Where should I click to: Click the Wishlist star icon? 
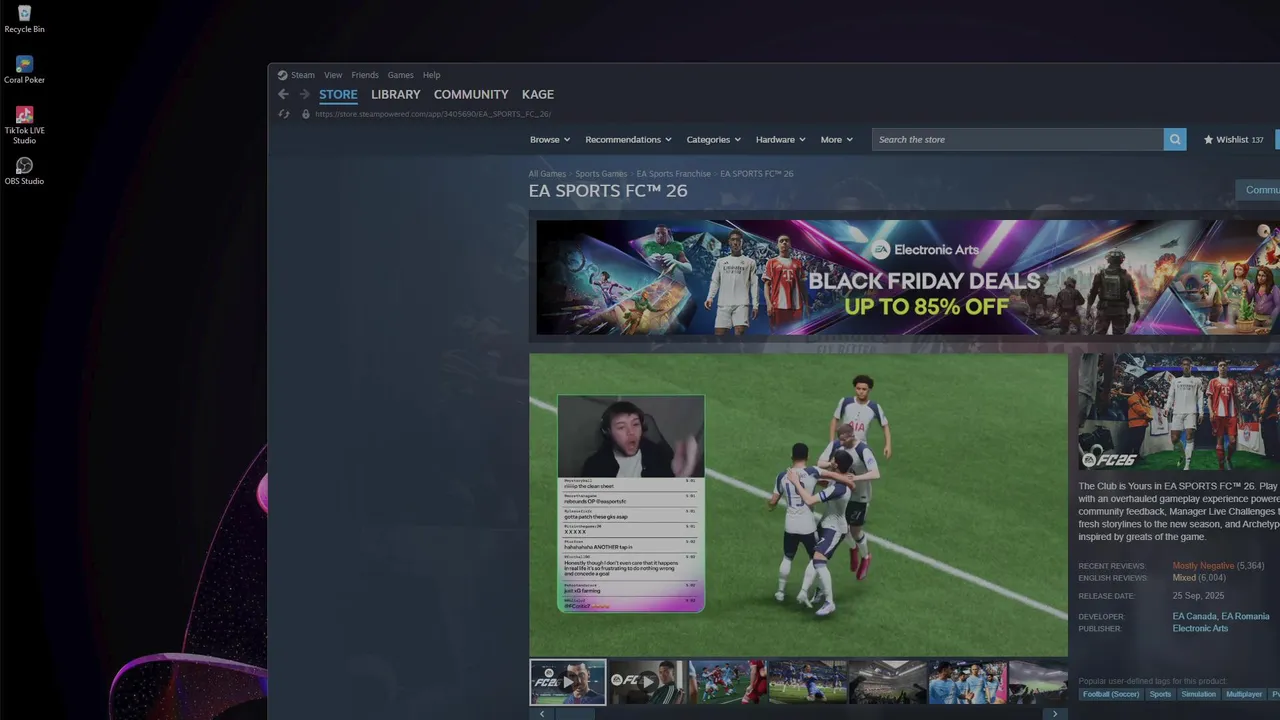point(1208,140)
